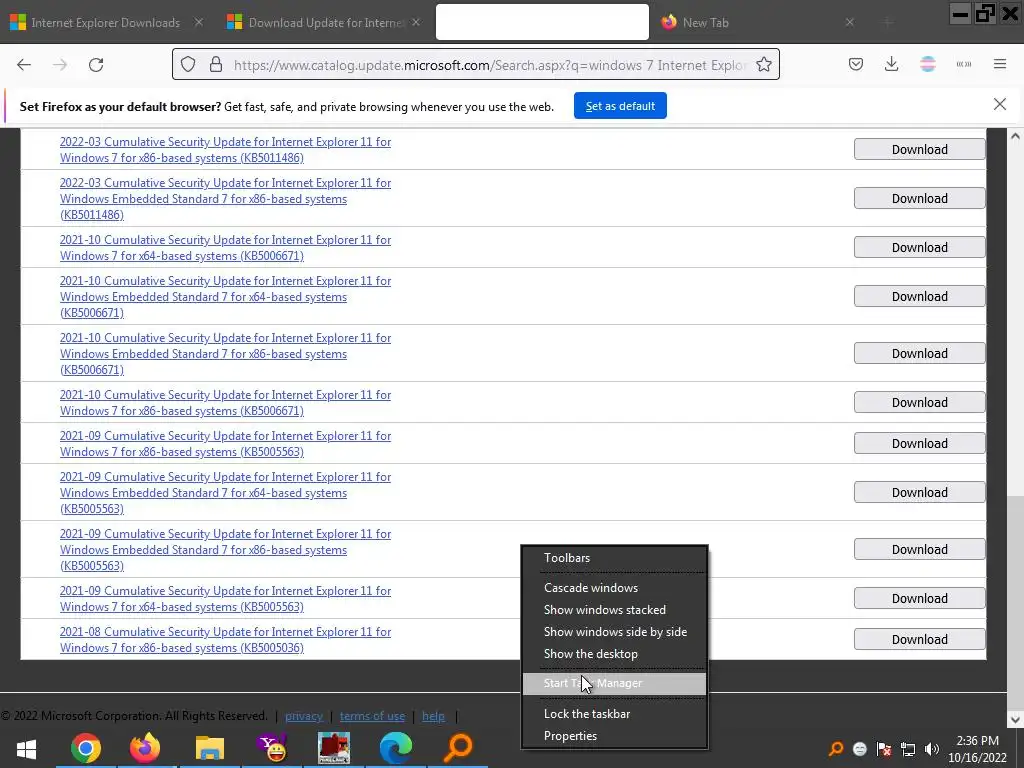Click the address bar URL field

pyautogui.click(x=490, y=65)
